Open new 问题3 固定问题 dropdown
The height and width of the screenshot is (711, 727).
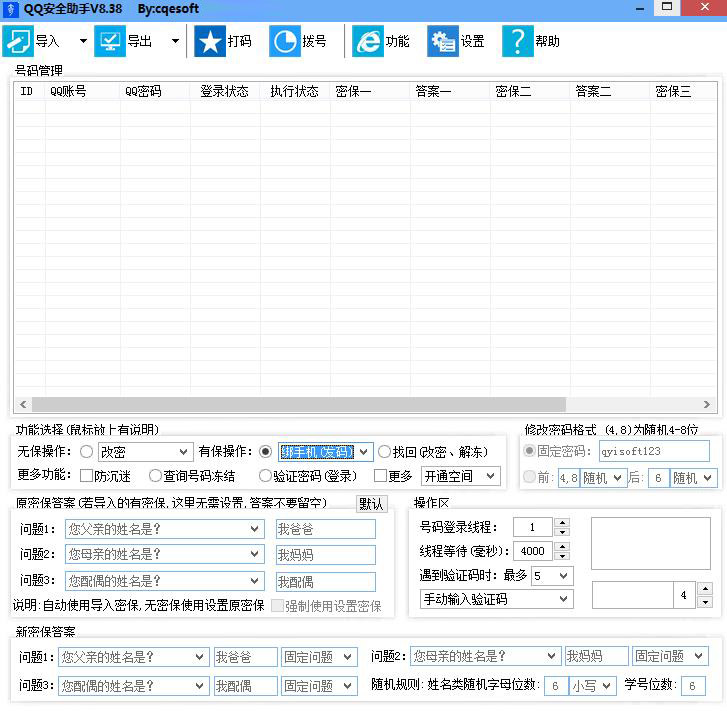(x=319, y=686)
